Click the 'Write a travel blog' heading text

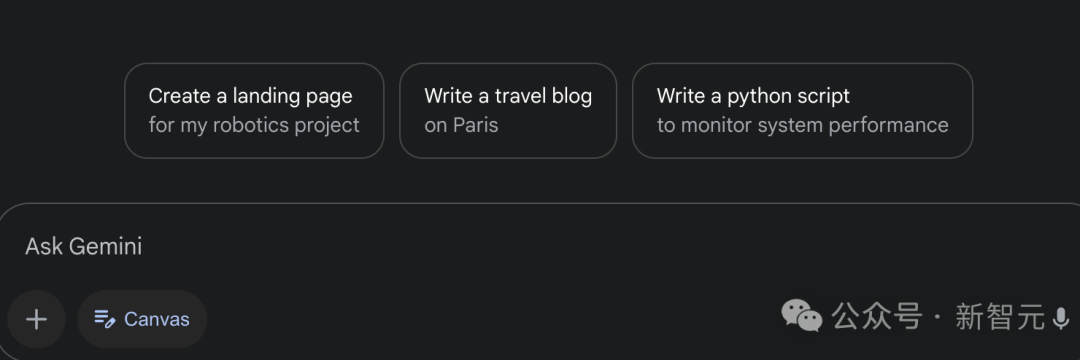tap(508, 96)
